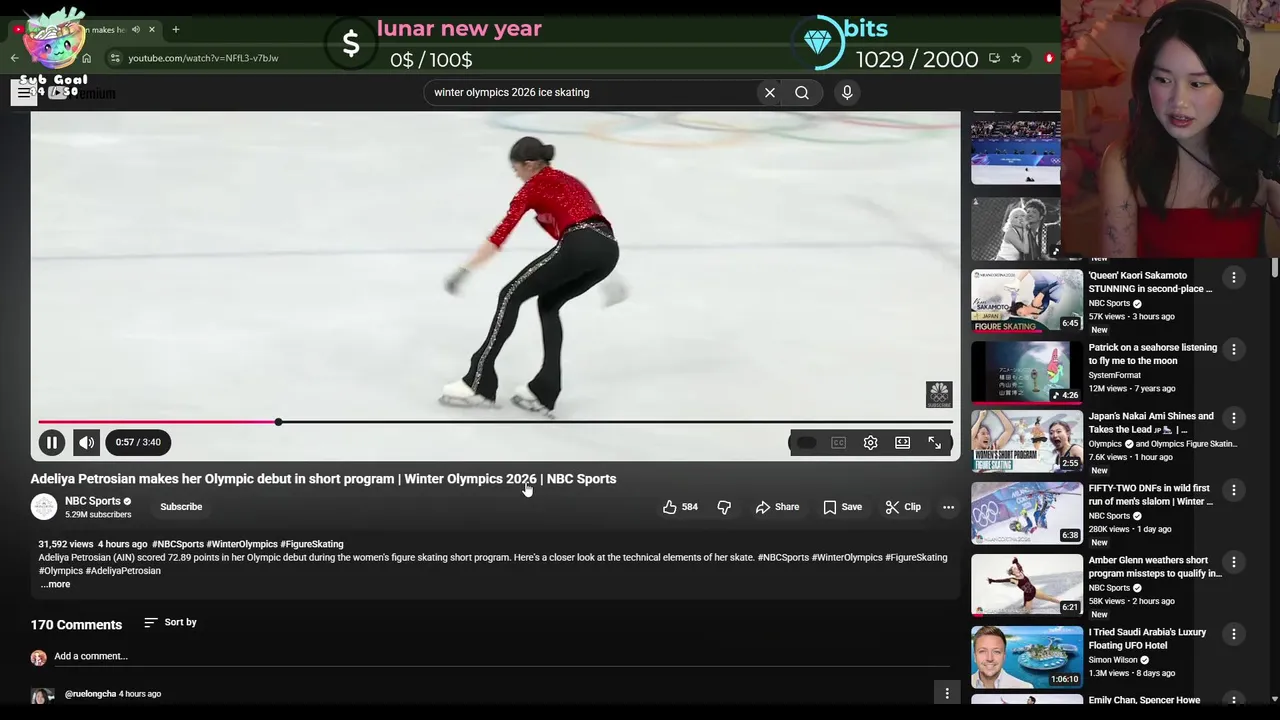The width and height of the screenshot is (1280, 720).
Task: Open Saudi Arabia's Luxury UFO Hotel video
Action: point(1148,639)
